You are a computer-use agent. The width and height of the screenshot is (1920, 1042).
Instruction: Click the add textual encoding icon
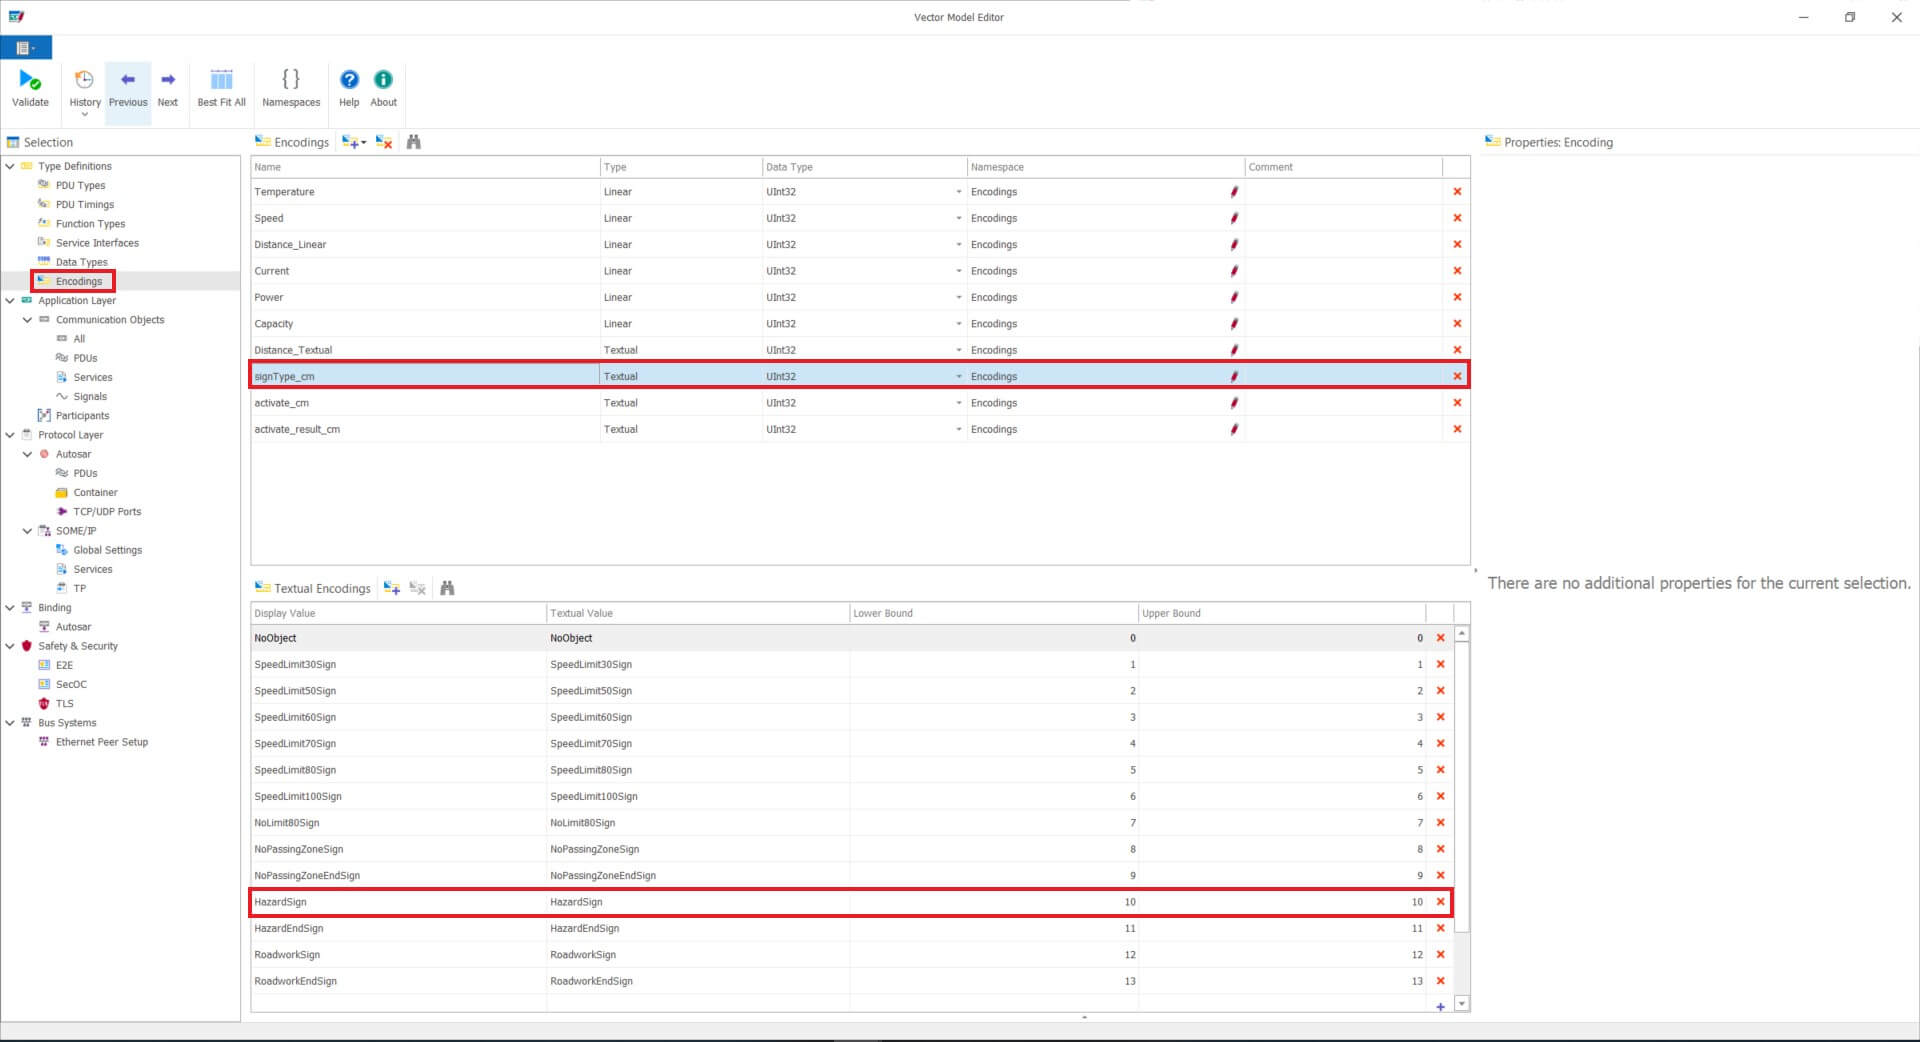pos(392,588)
